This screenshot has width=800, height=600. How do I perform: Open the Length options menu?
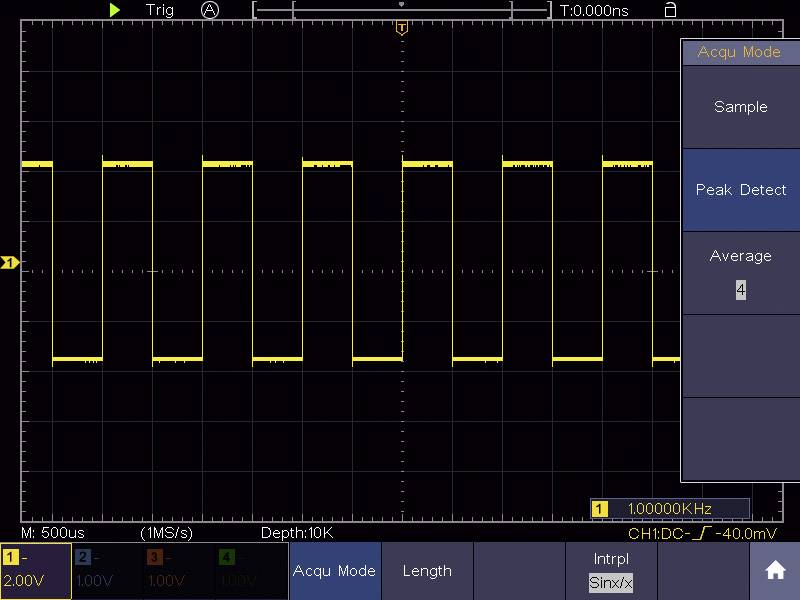(x=428, y=570)
